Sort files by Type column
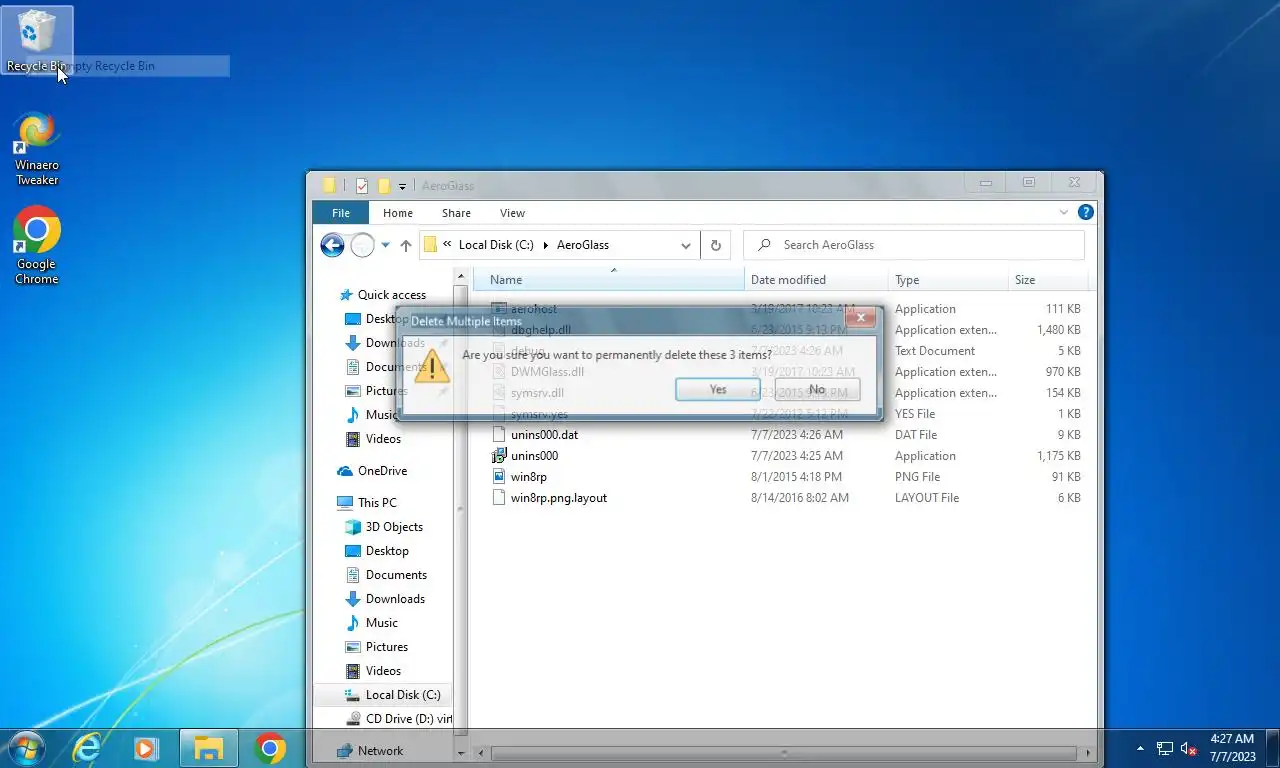 948,280
